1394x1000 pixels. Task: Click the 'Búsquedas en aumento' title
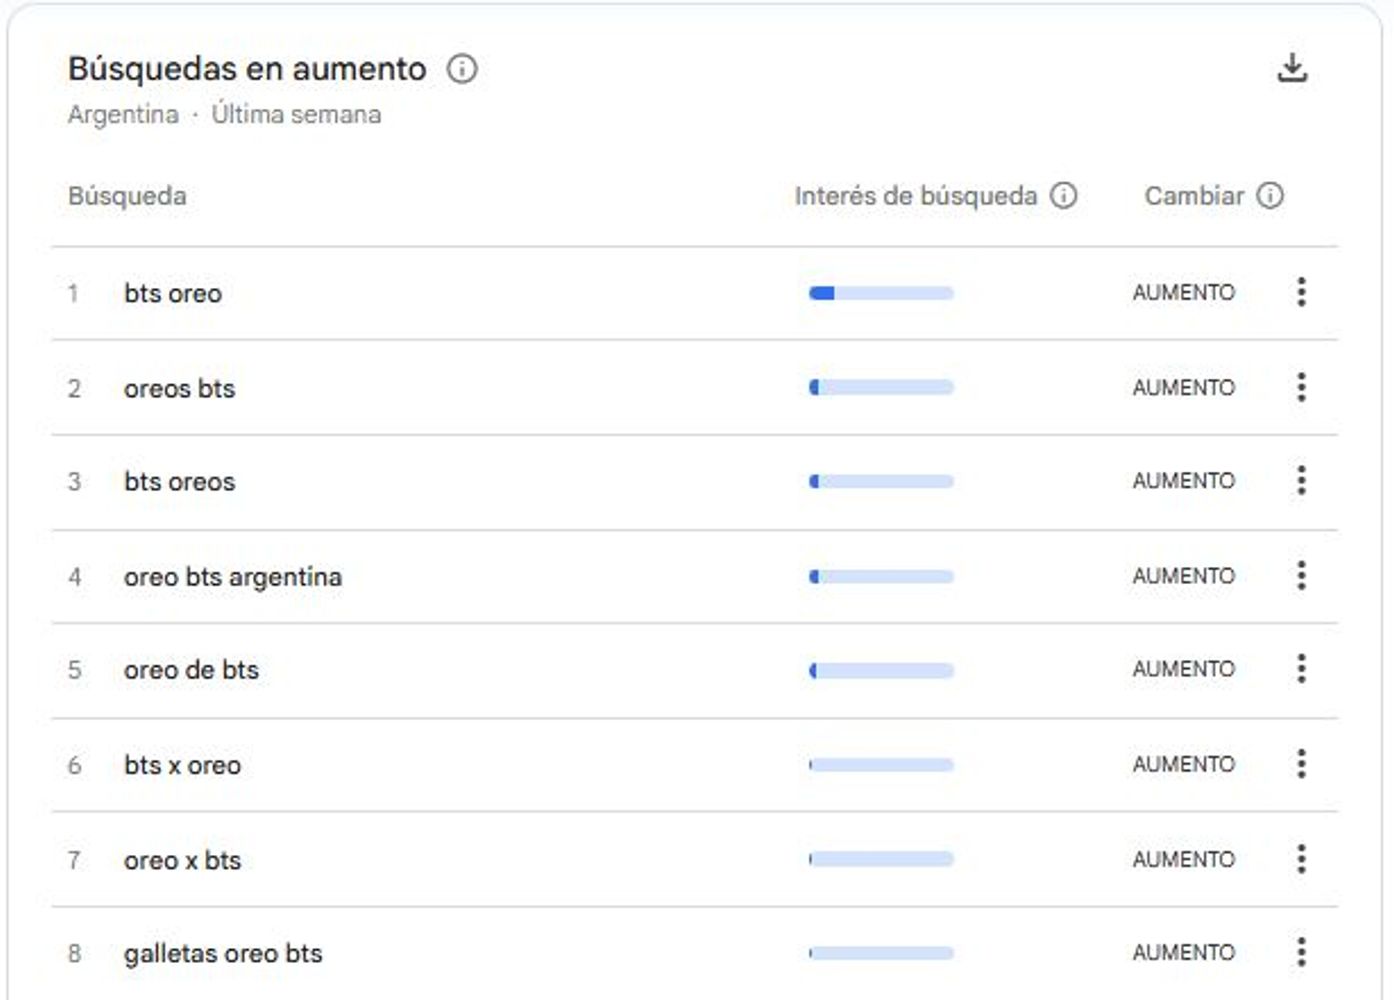click(x=247, y=69)
